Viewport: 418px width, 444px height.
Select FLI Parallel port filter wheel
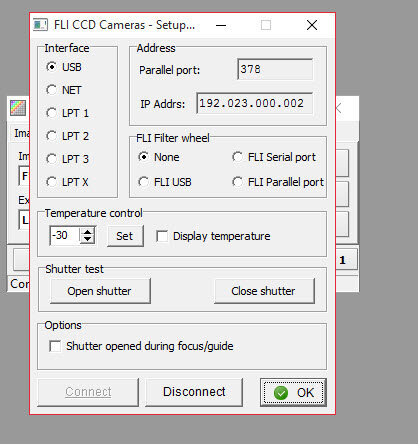pos(237,182)
